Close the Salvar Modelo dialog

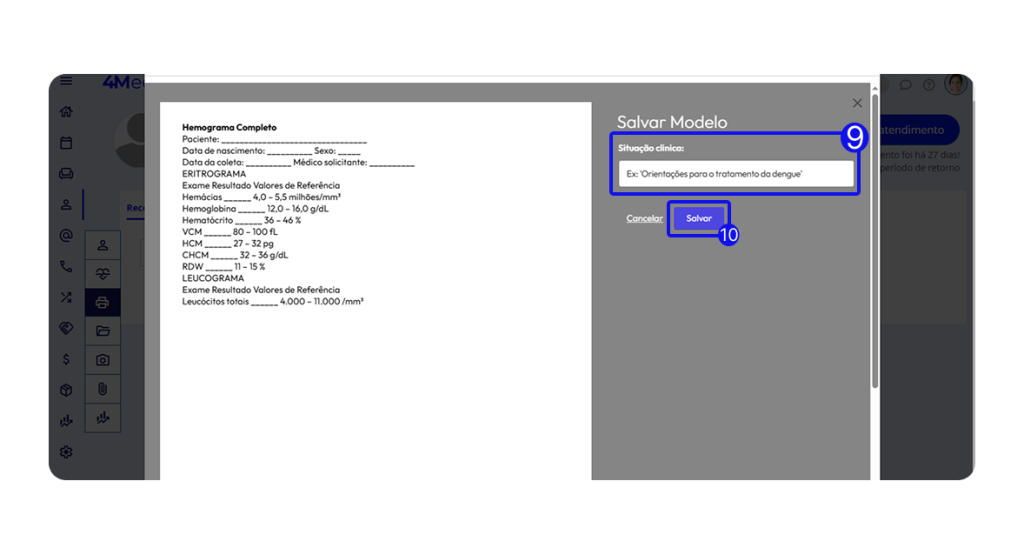click(x=857, y=103)
